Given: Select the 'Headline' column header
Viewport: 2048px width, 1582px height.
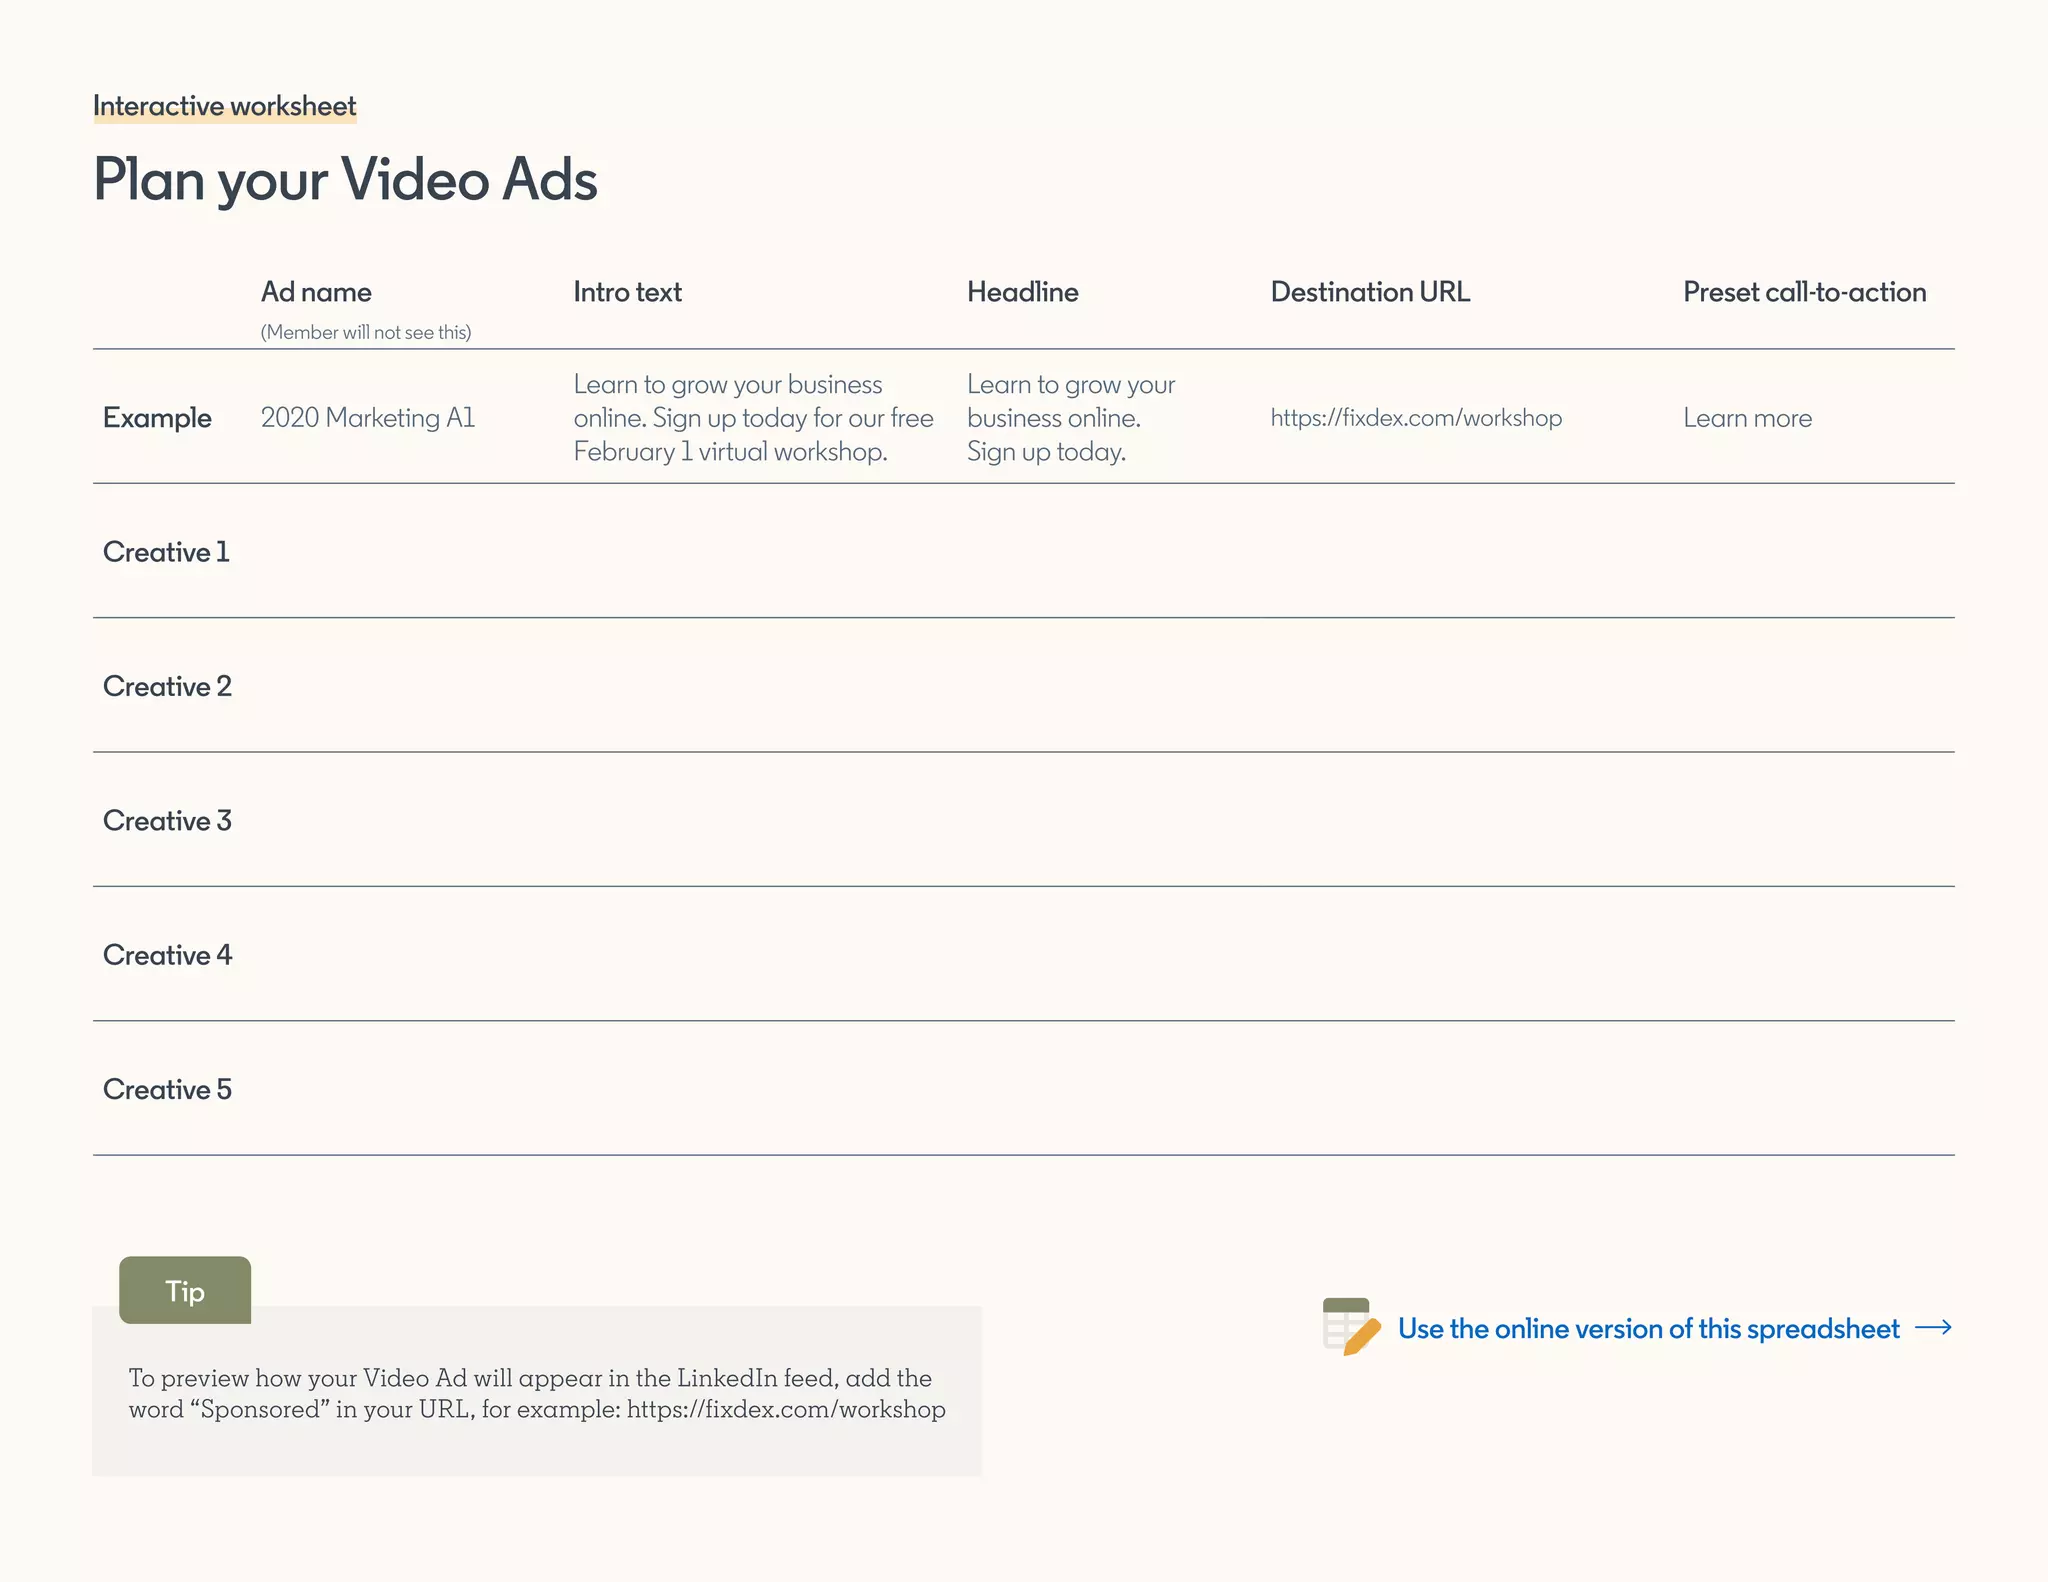Looking at the screenshot, I should (1022, 292).
